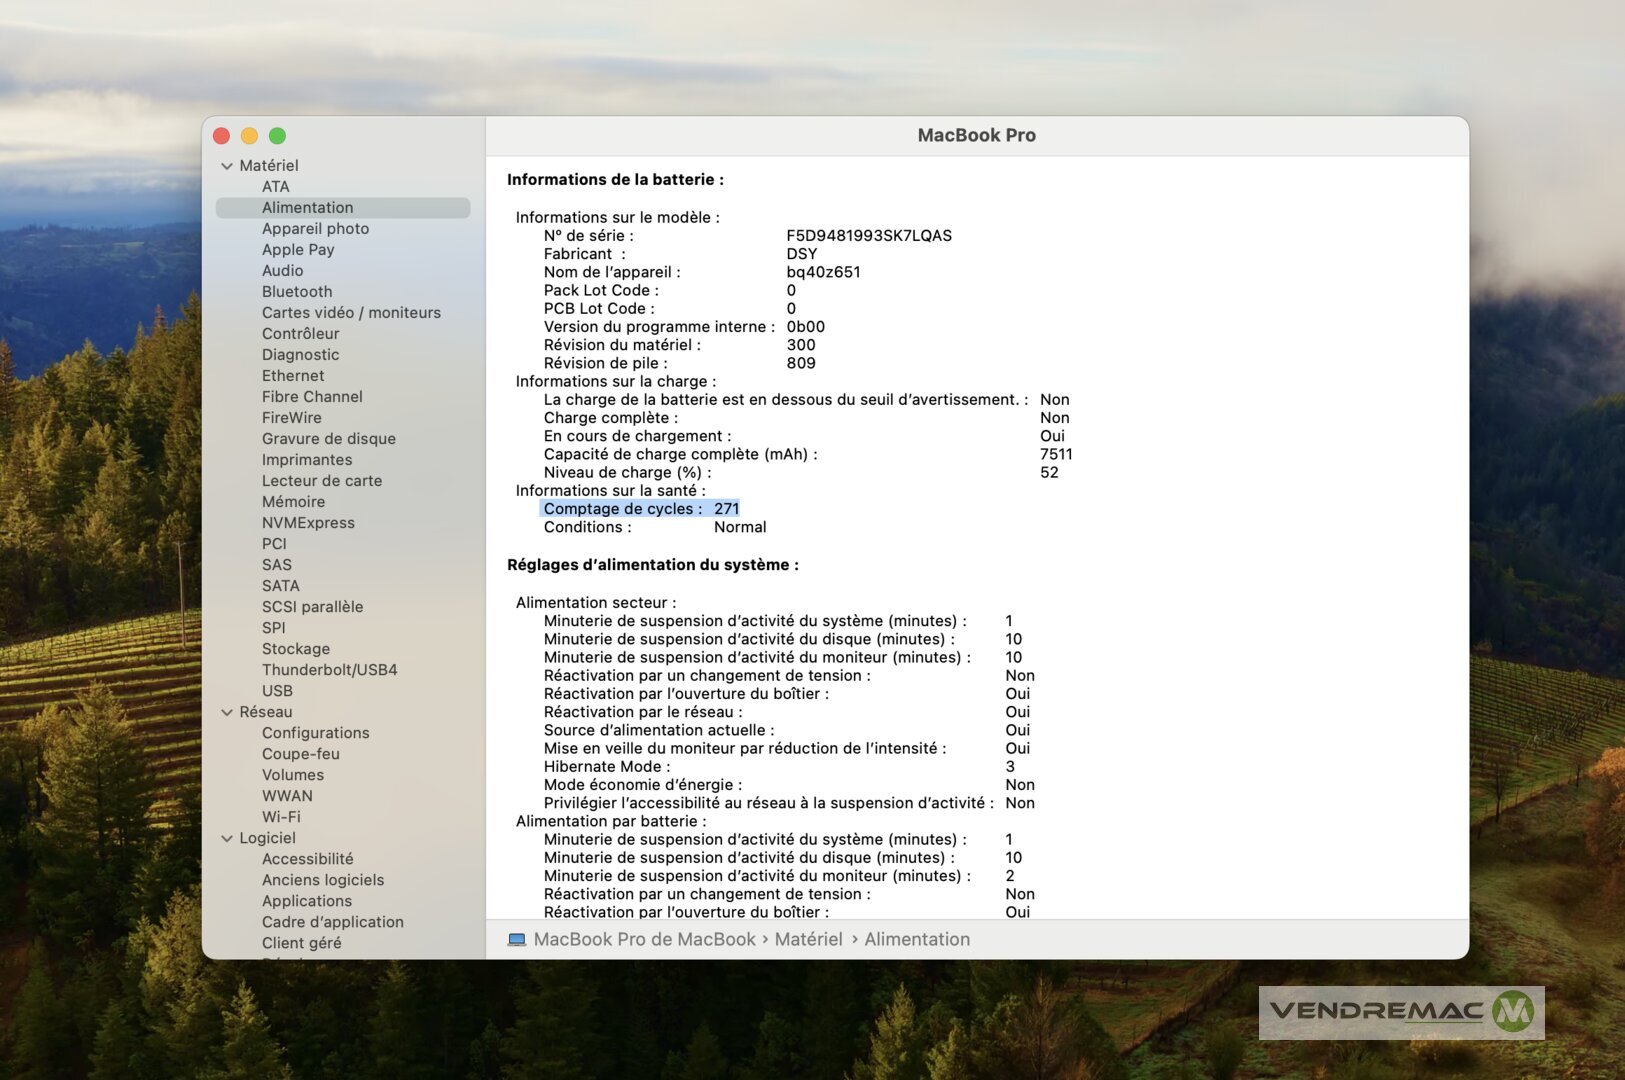This screenshot has height=1080, width=1625.
Task: Open the Mémoire hardware entry
Action: point(293,502)
